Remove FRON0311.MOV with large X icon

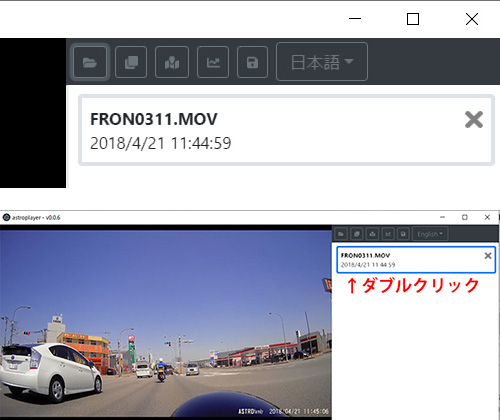coord(474,120)
